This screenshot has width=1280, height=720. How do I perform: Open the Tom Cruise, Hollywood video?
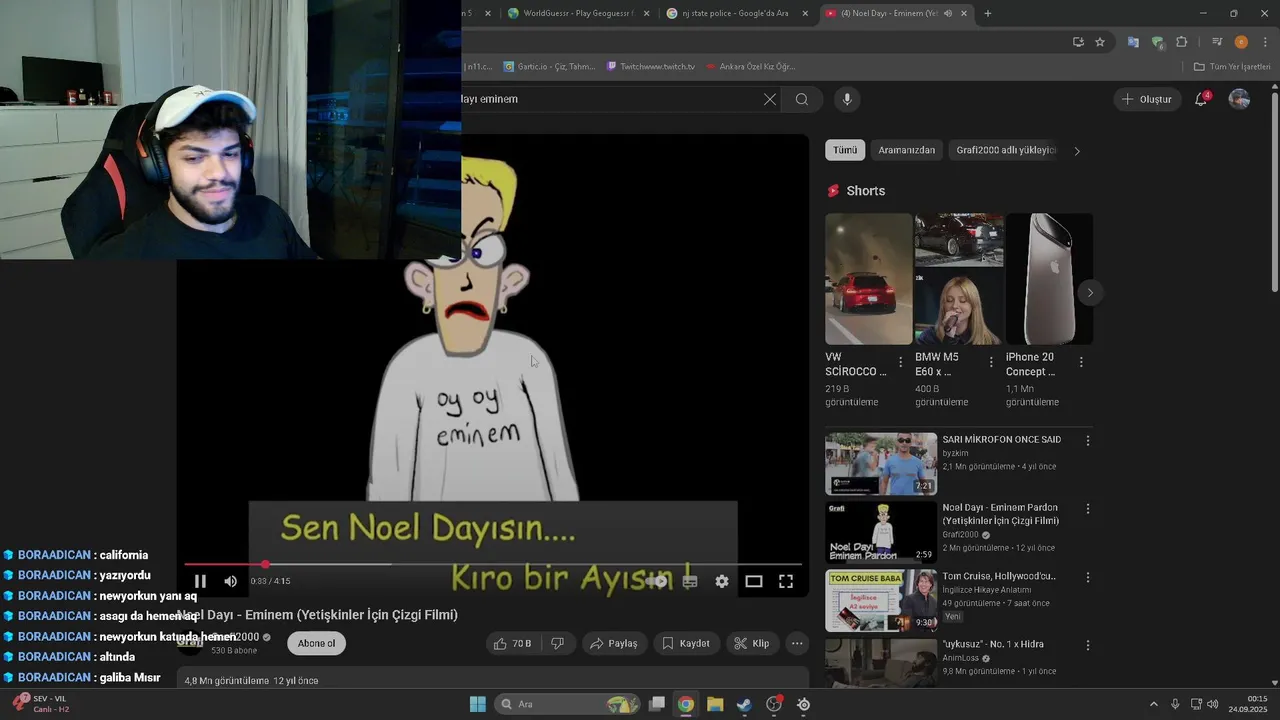click(881, 600)
